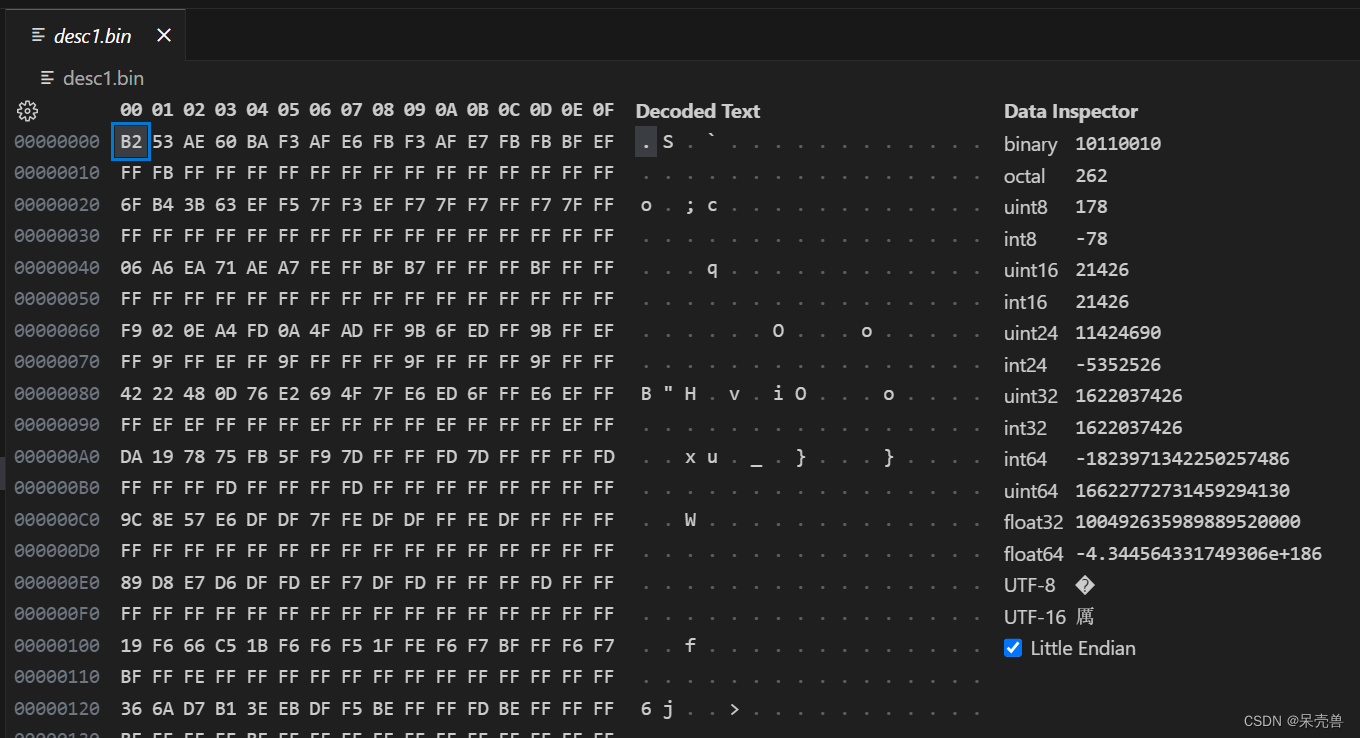Select decoded character S in row 00000000
The height and width of the screenshot is (738, 1360).
[x=668, y=142]
